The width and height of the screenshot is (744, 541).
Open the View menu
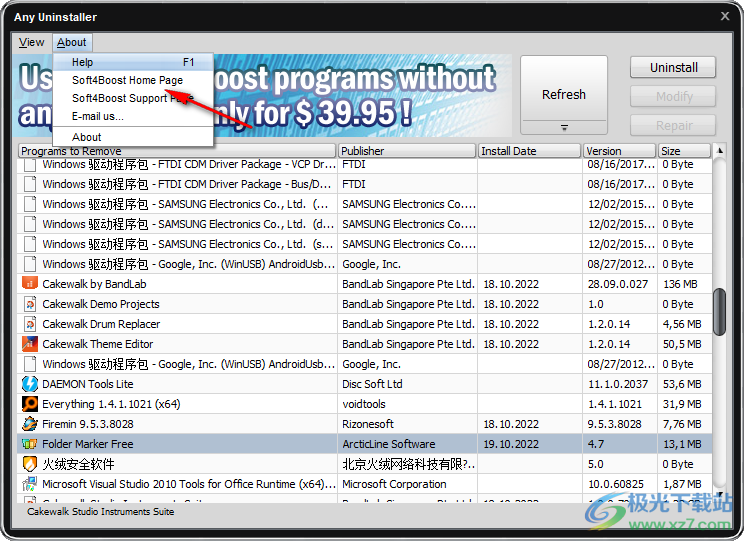31,42
